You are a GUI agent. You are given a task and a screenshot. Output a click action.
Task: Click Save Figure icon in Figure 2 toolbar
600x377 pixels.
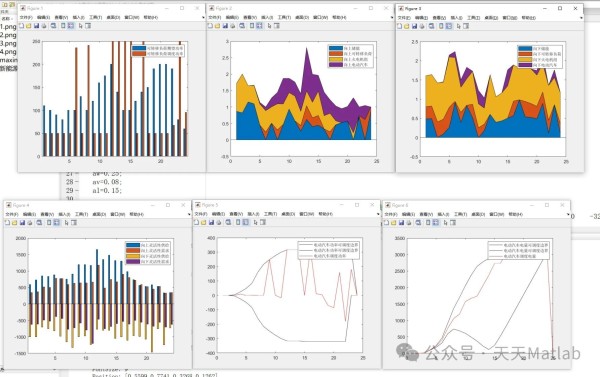click(225, 26)
